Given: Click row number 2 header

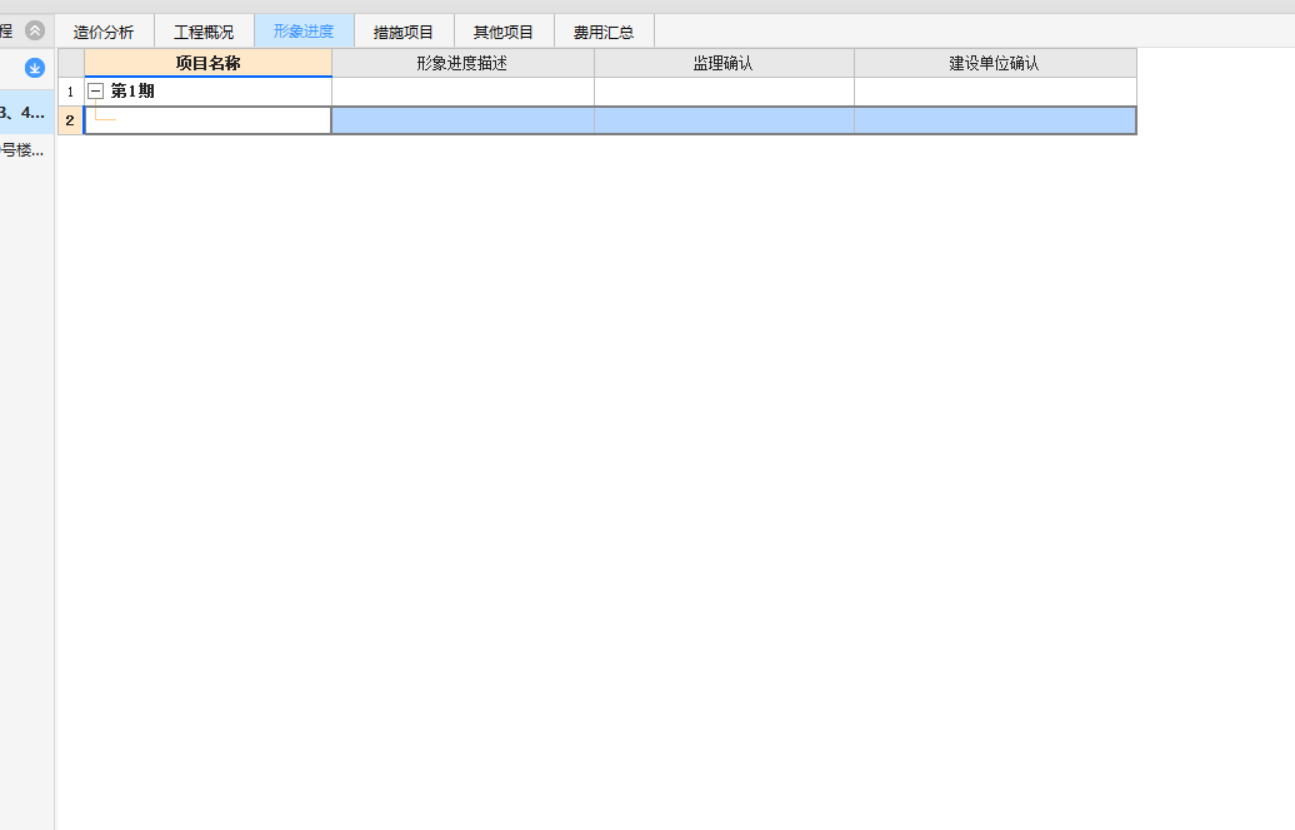Looking at the screenshot, I should (x=71, y=120).
